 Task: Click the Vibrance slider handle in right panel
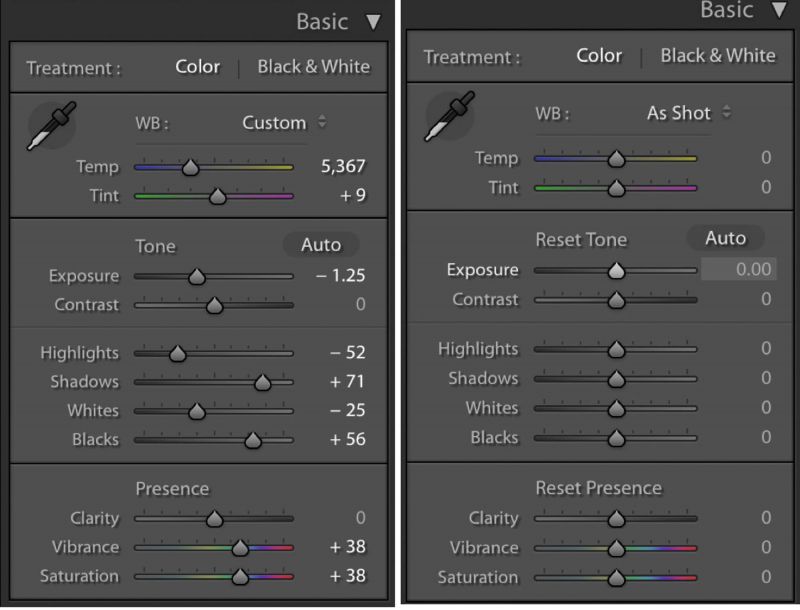pyautogui.click(x=616, y=548)
